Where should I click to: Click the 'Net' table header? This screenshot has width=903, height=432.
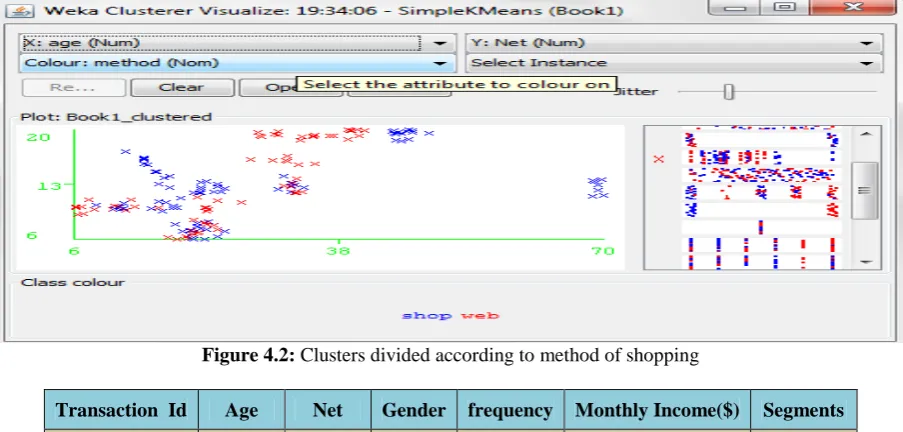[x=328, y=410]
